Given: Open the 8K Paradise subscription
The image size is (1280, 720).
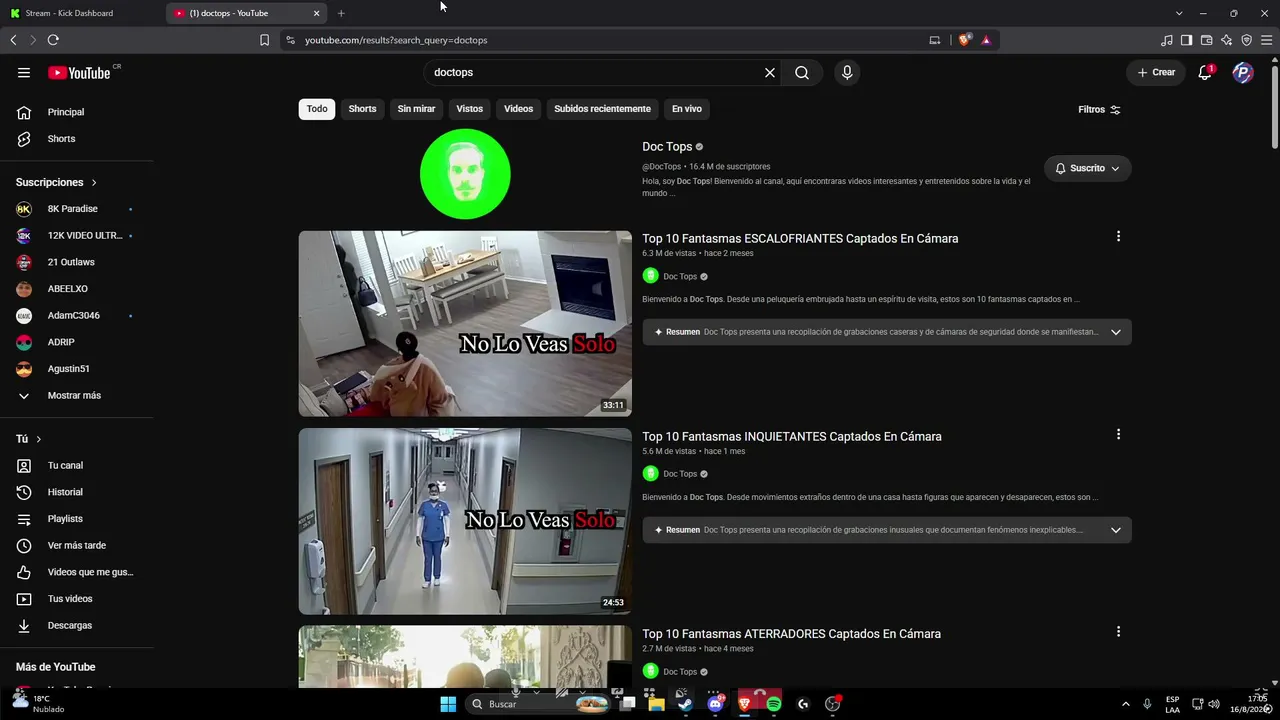Looking at the screenshot, I should click(x=74, y=209).
